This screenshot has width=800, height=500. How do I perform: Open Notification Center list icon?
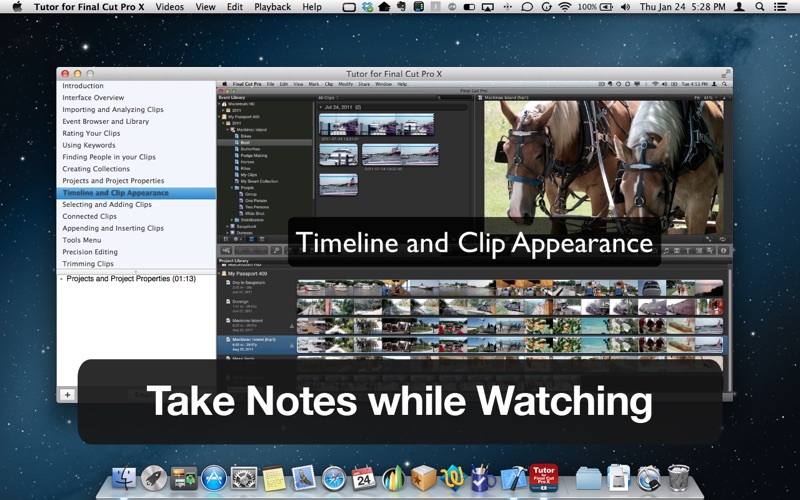[x=780, y=7]
